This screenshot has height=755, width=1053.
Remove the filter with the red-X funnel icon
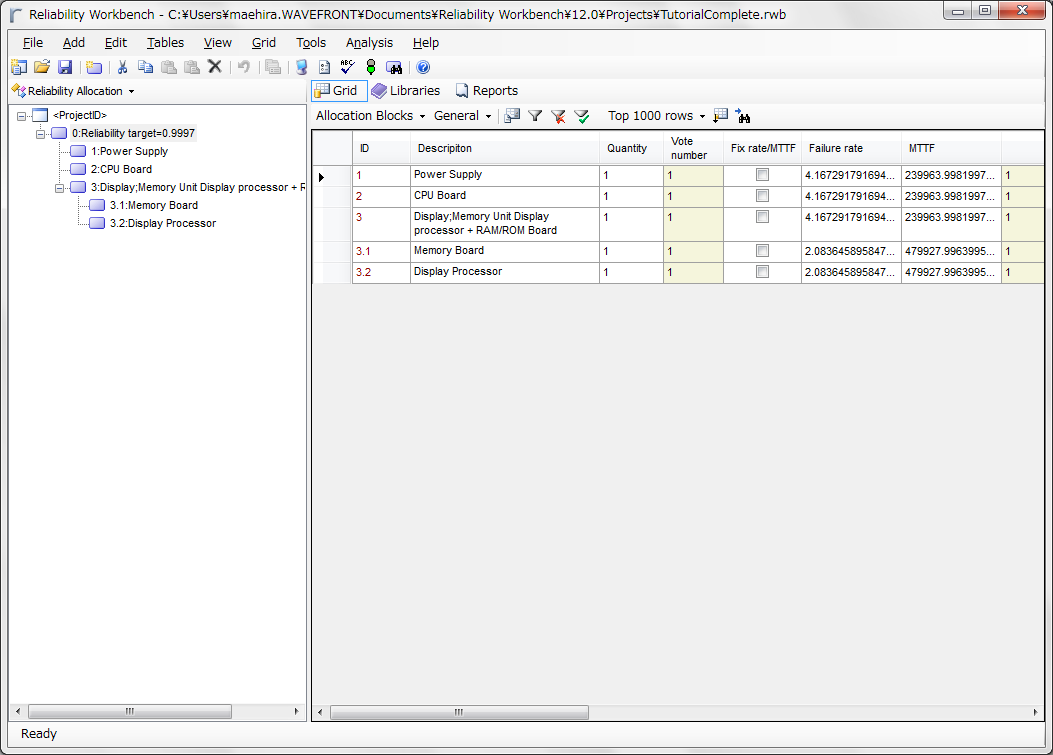(558, 116)
